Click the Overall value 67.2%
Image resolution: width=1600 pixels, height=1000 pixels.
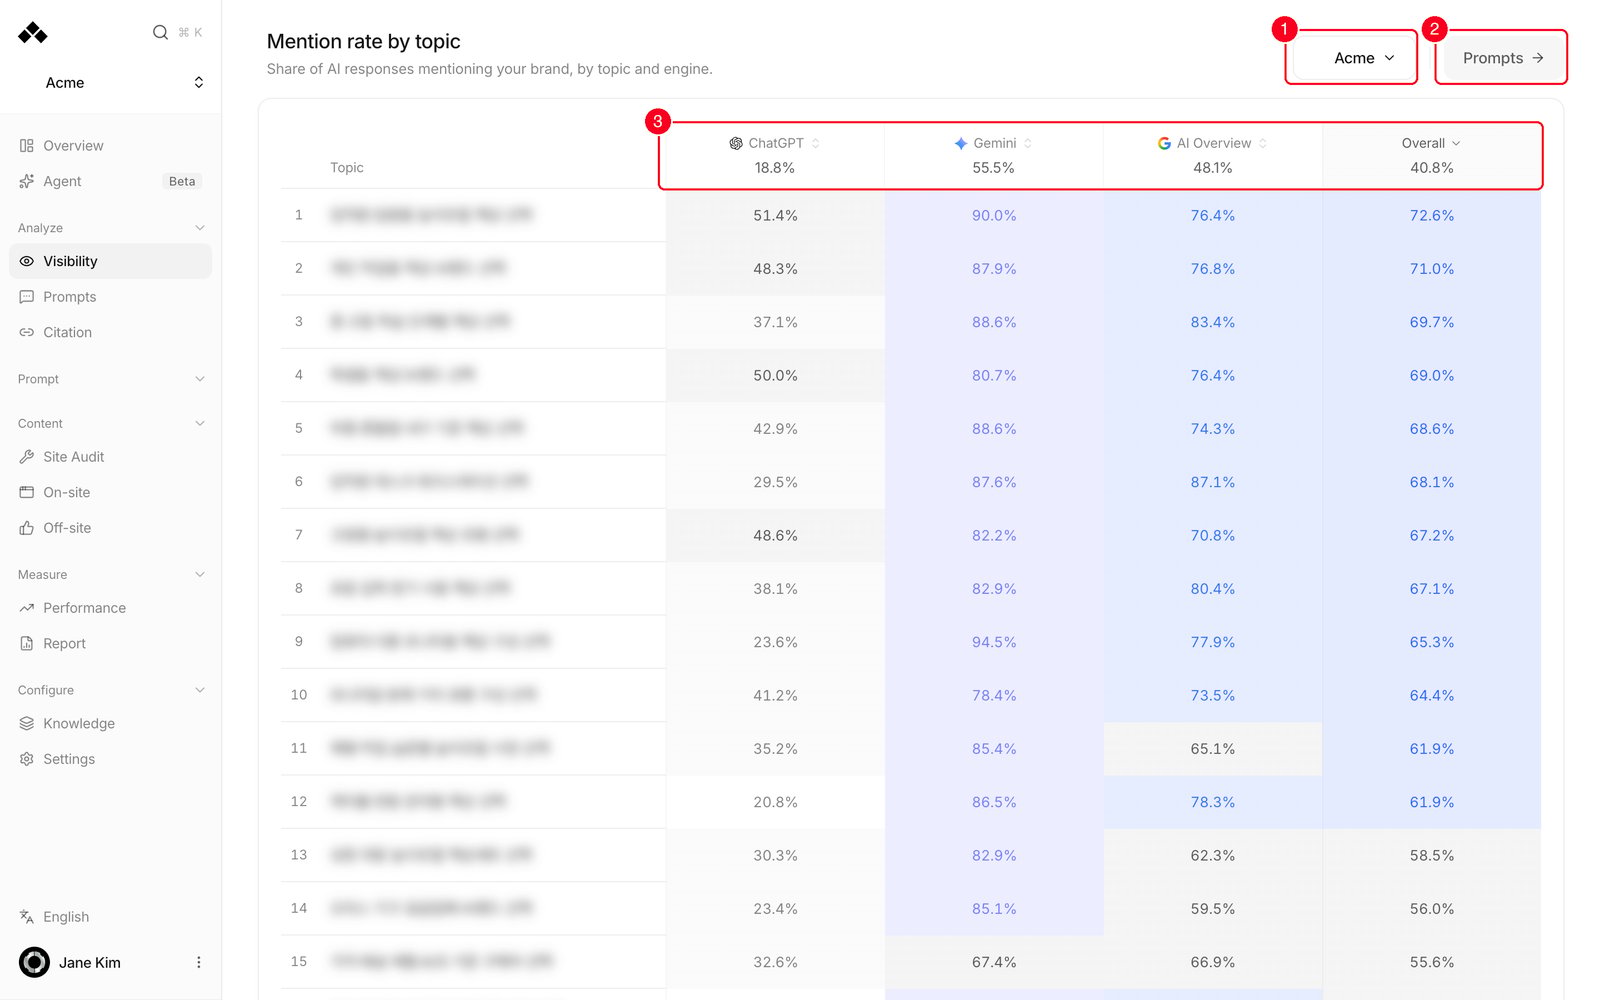pos(1432,535)
